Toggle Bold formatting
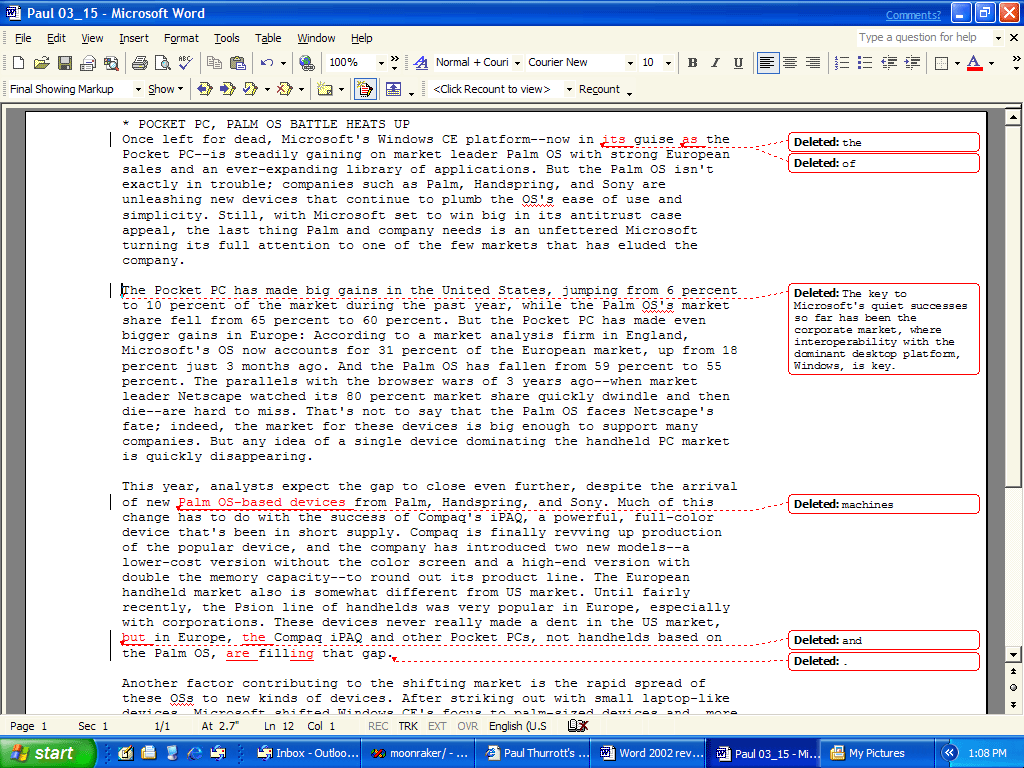 692,63
